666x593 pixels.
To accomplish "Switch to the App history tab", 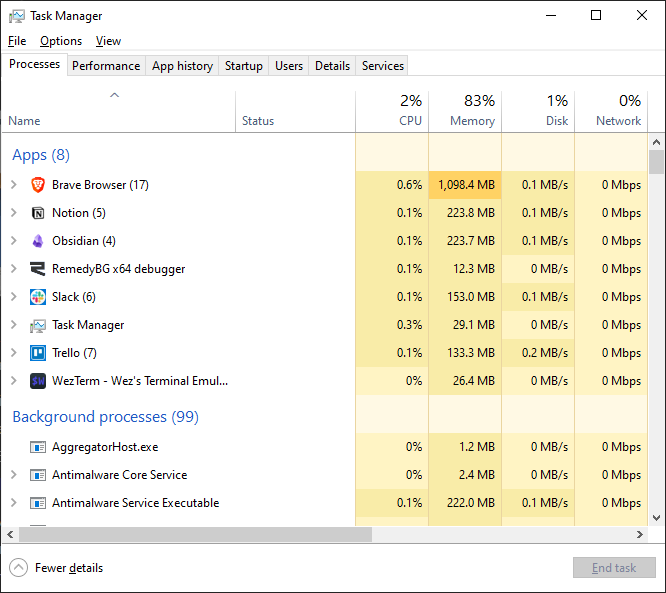I will 183,66.
